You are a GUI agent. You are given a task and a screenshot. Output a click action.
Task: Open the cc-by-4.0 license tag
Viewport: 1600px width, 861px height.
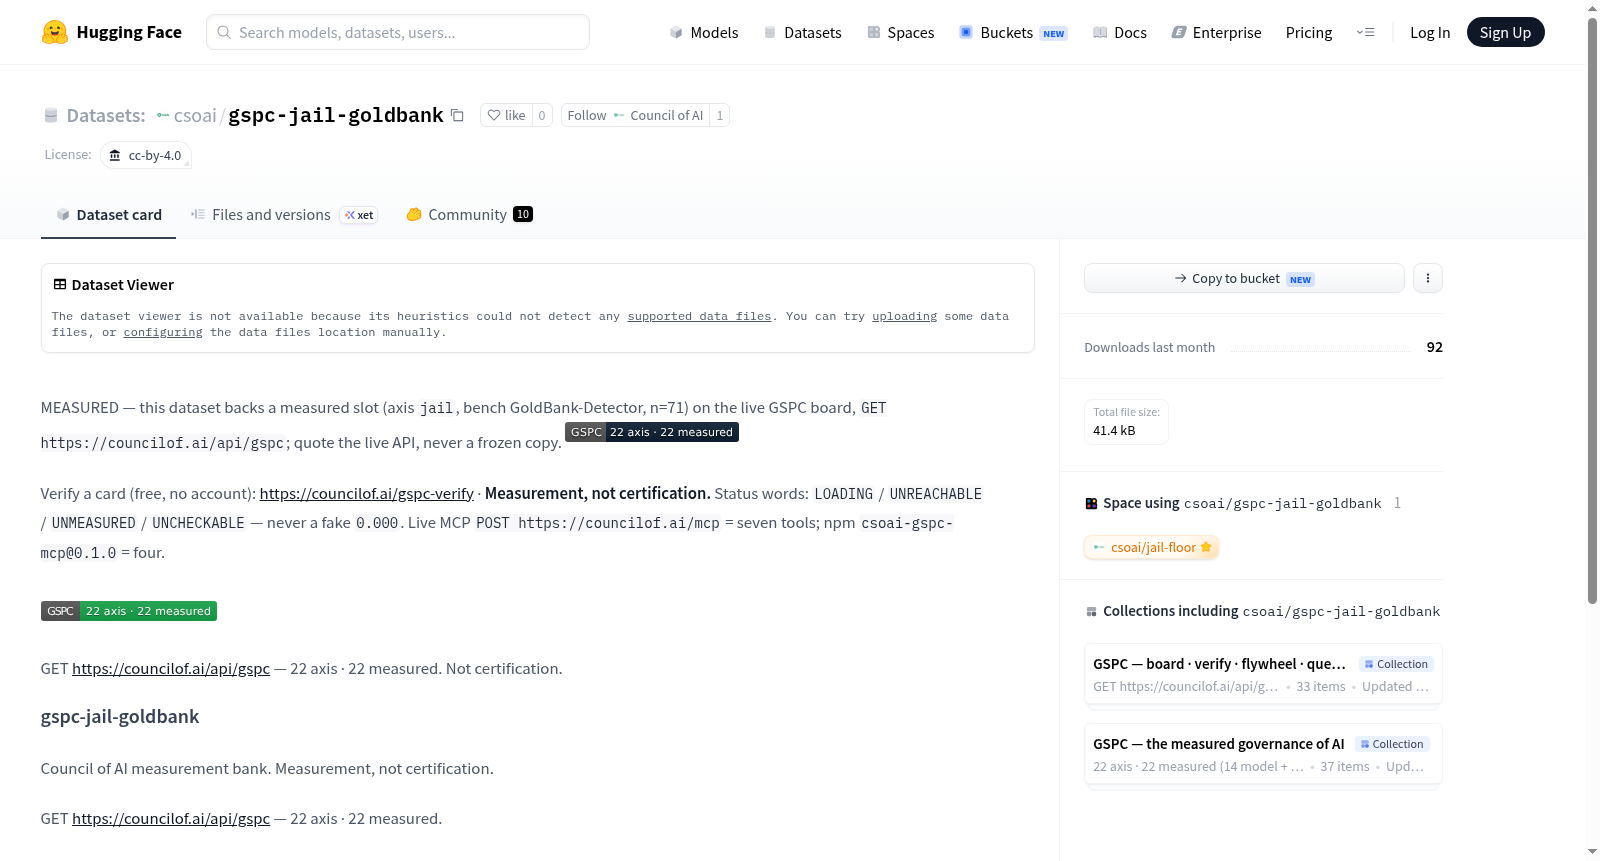pyautogui.click(x=146, y=155)
